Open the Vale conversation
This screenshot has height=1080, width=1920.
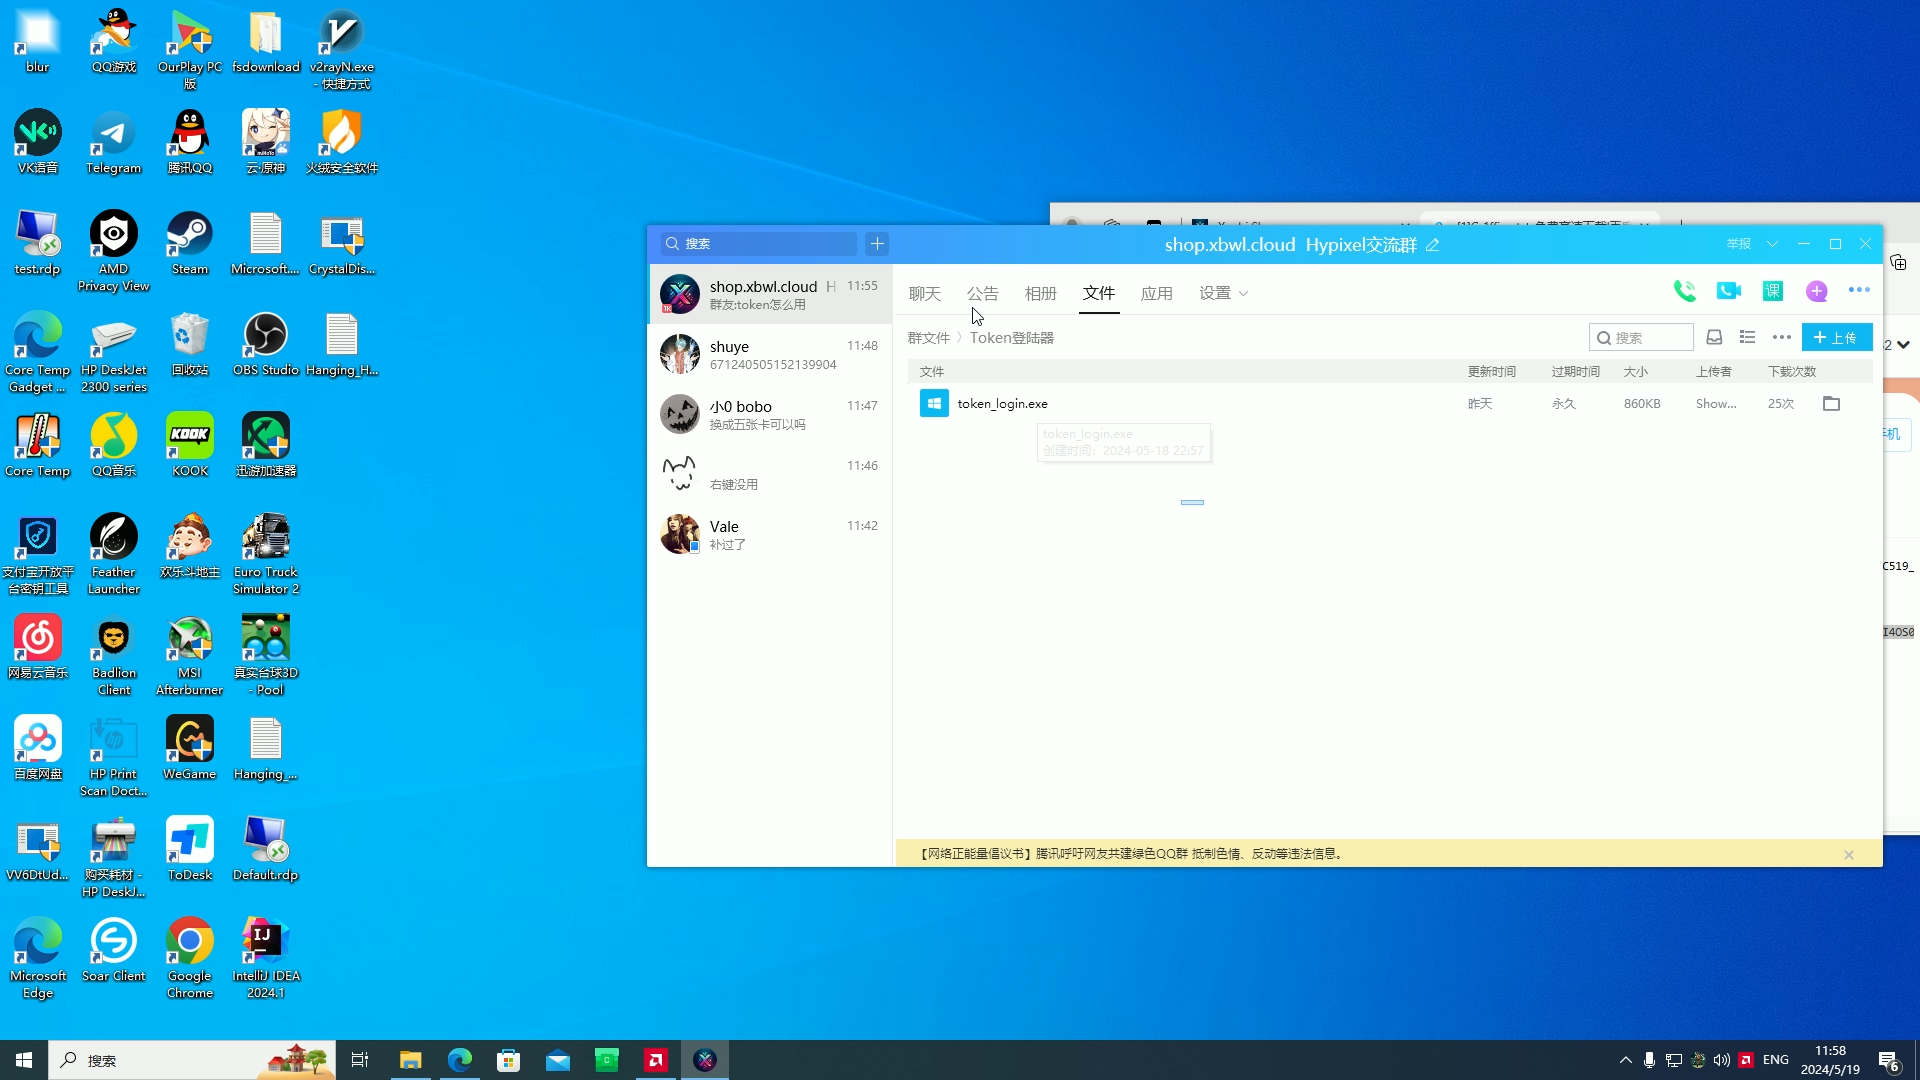tap(770, 535)
